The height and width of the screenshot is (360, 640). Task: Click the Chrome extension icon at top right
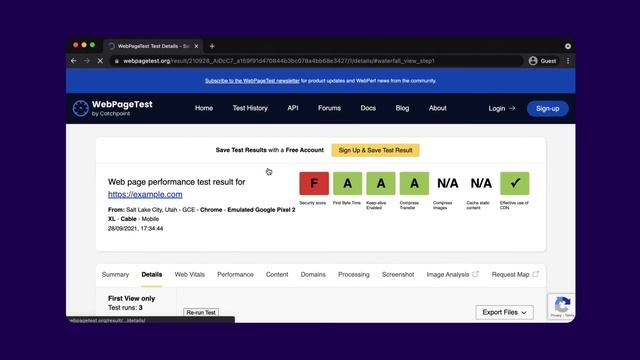[568, 46]
